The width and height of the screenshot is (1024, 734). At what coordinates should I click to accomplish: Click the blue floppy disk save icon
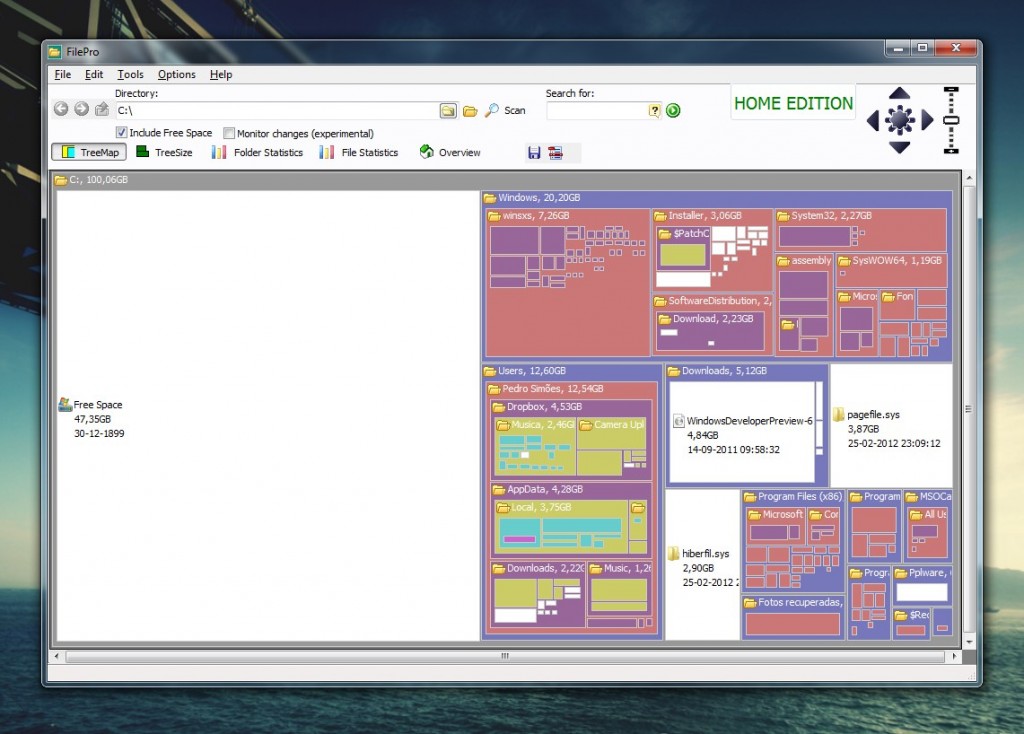click(x=534, y=153)
